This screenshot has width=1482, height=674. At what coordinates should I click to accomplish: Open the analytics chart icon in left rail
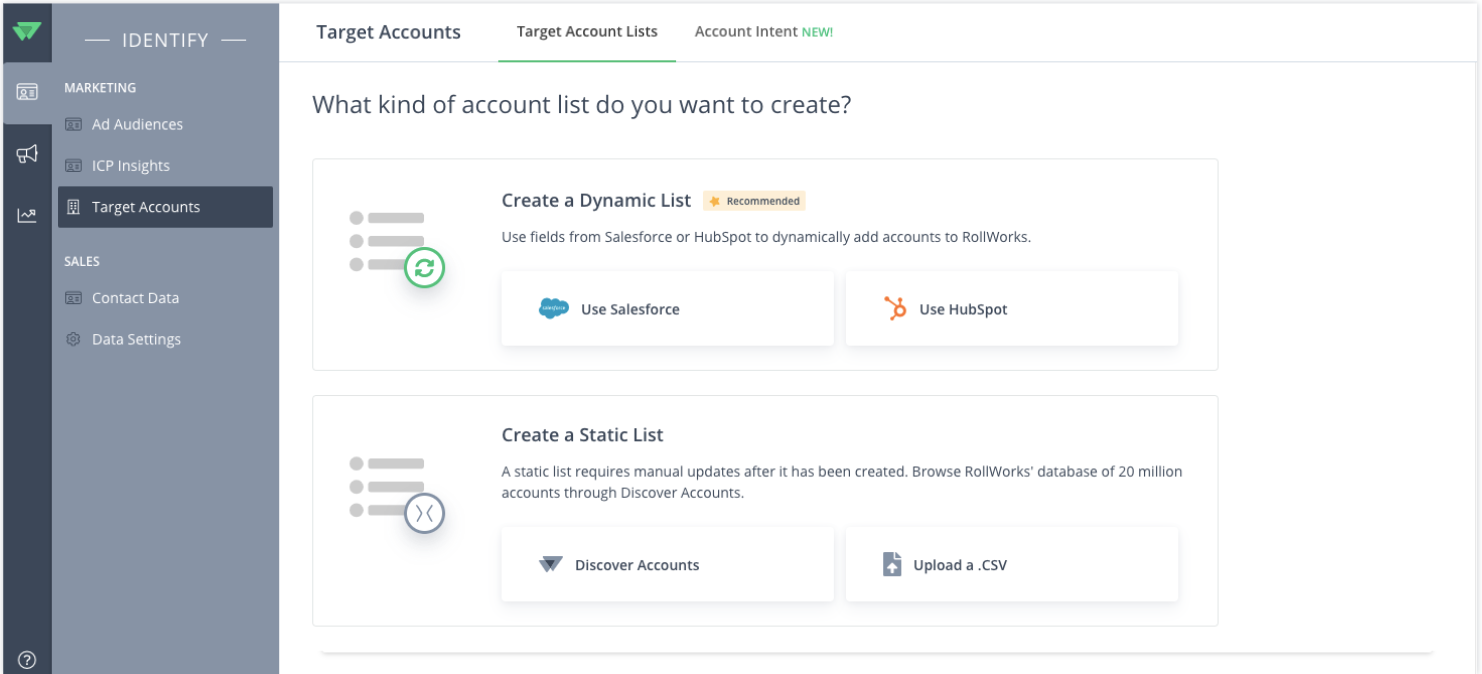(x=27, y=215)
